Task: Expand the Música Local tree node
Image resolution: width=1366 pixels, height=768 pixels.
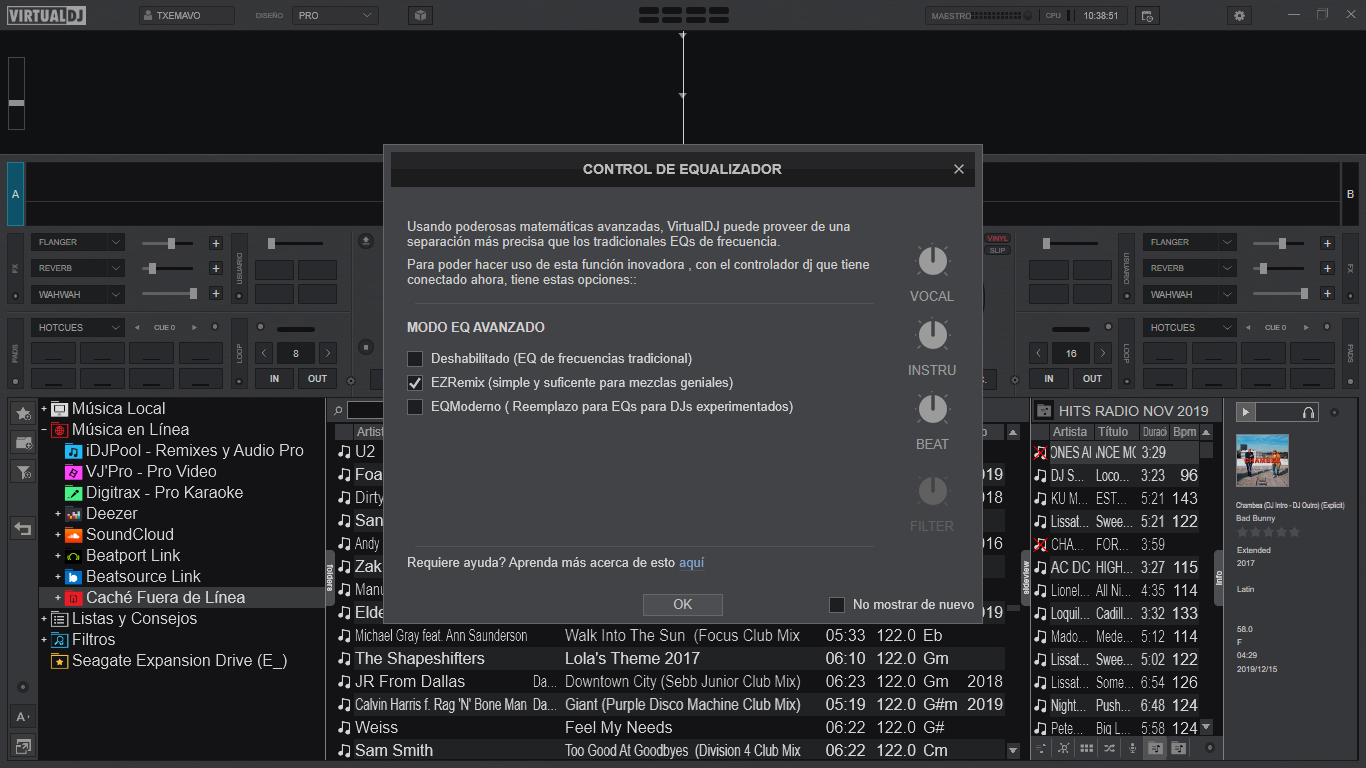Action: coord(44,409)
